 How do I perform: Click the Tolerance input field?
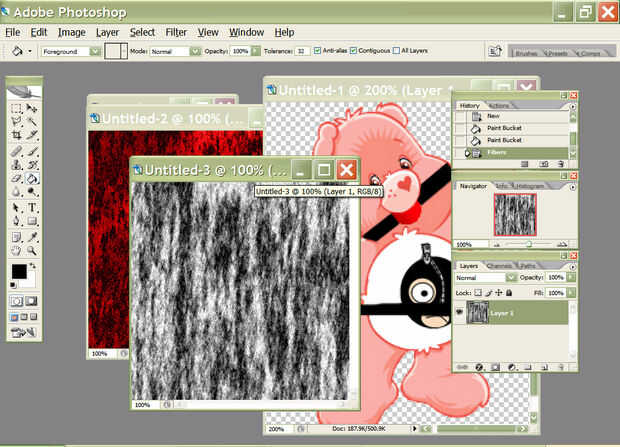point(302,51)
